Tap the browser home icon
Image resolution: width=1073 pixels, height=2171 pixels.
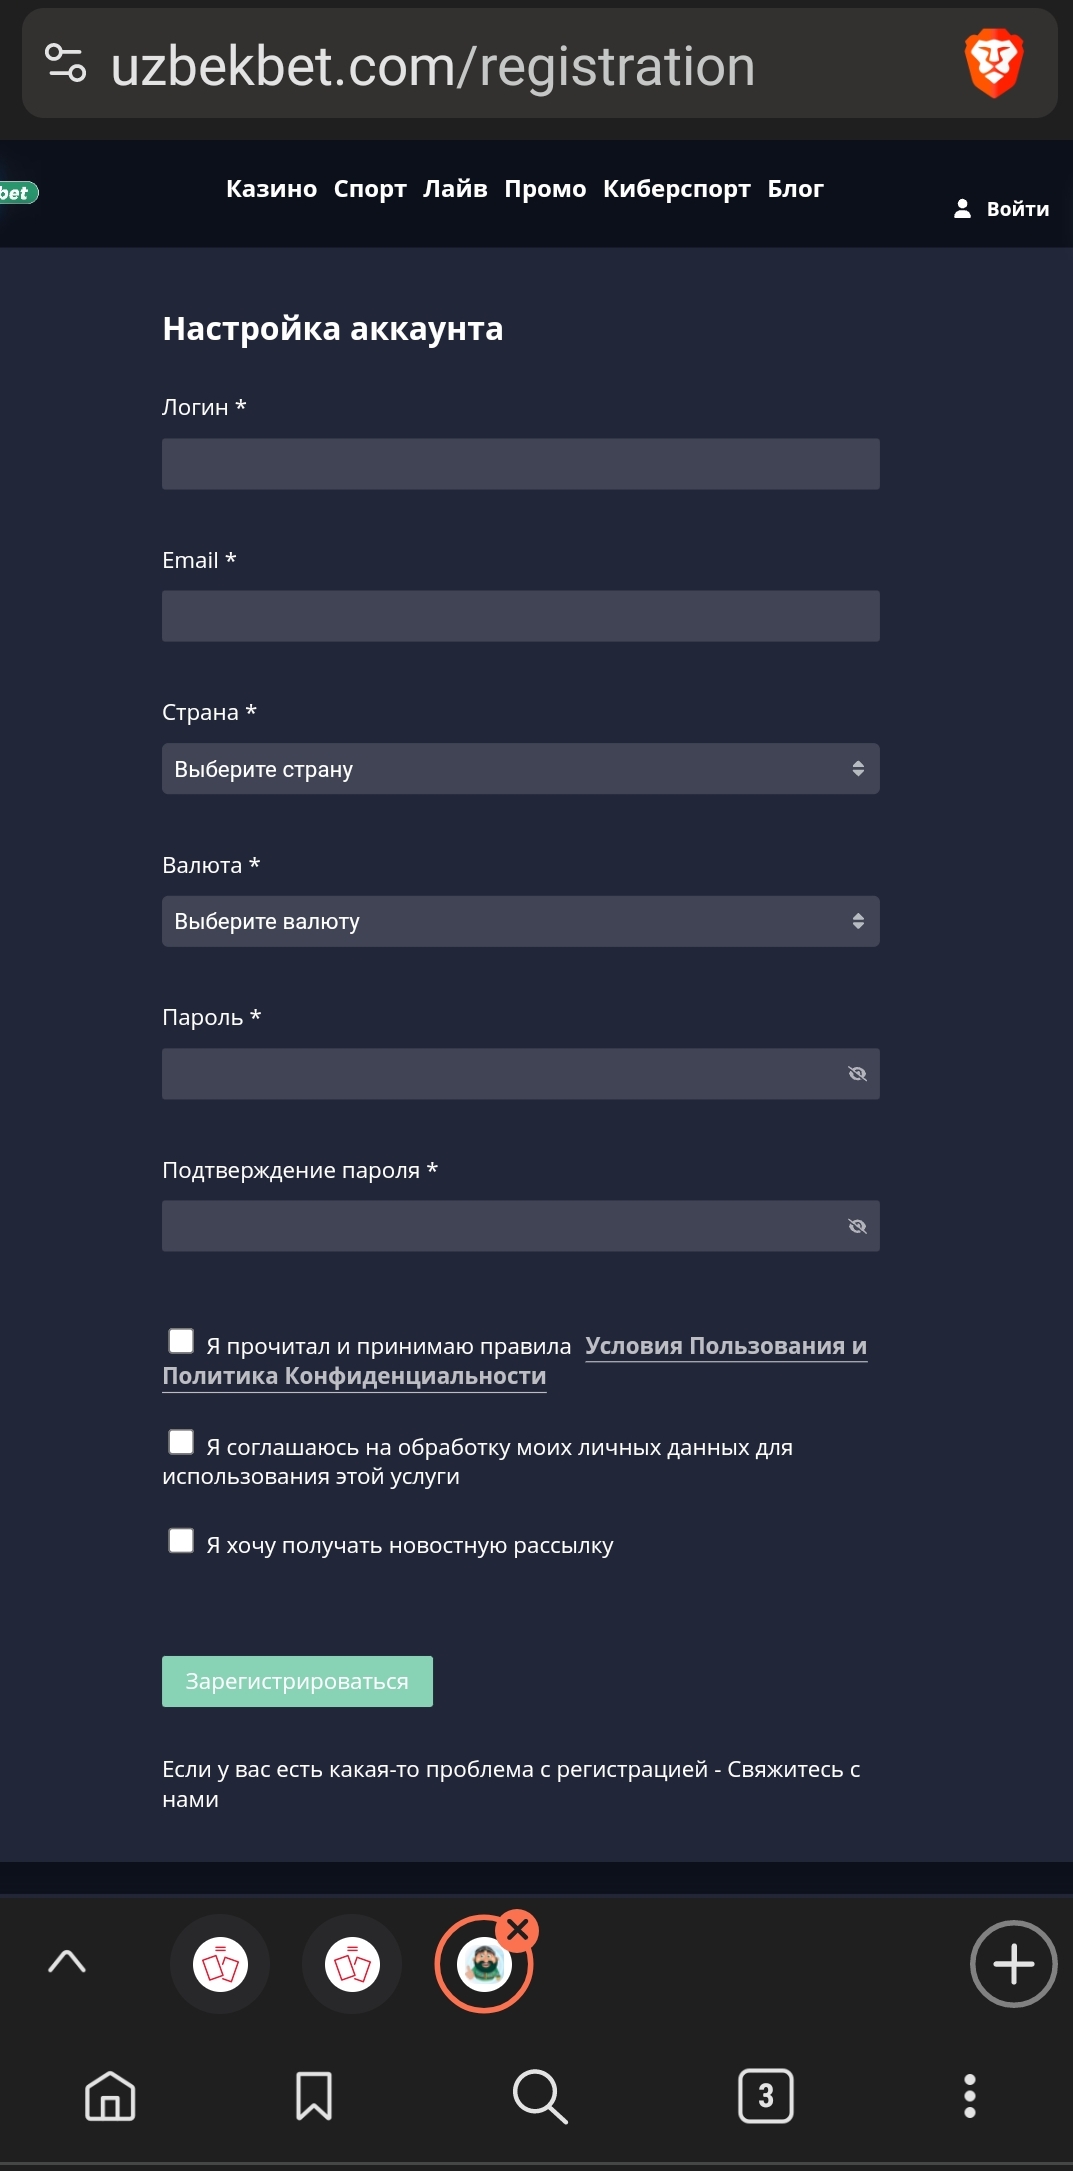pos(110,2095)
